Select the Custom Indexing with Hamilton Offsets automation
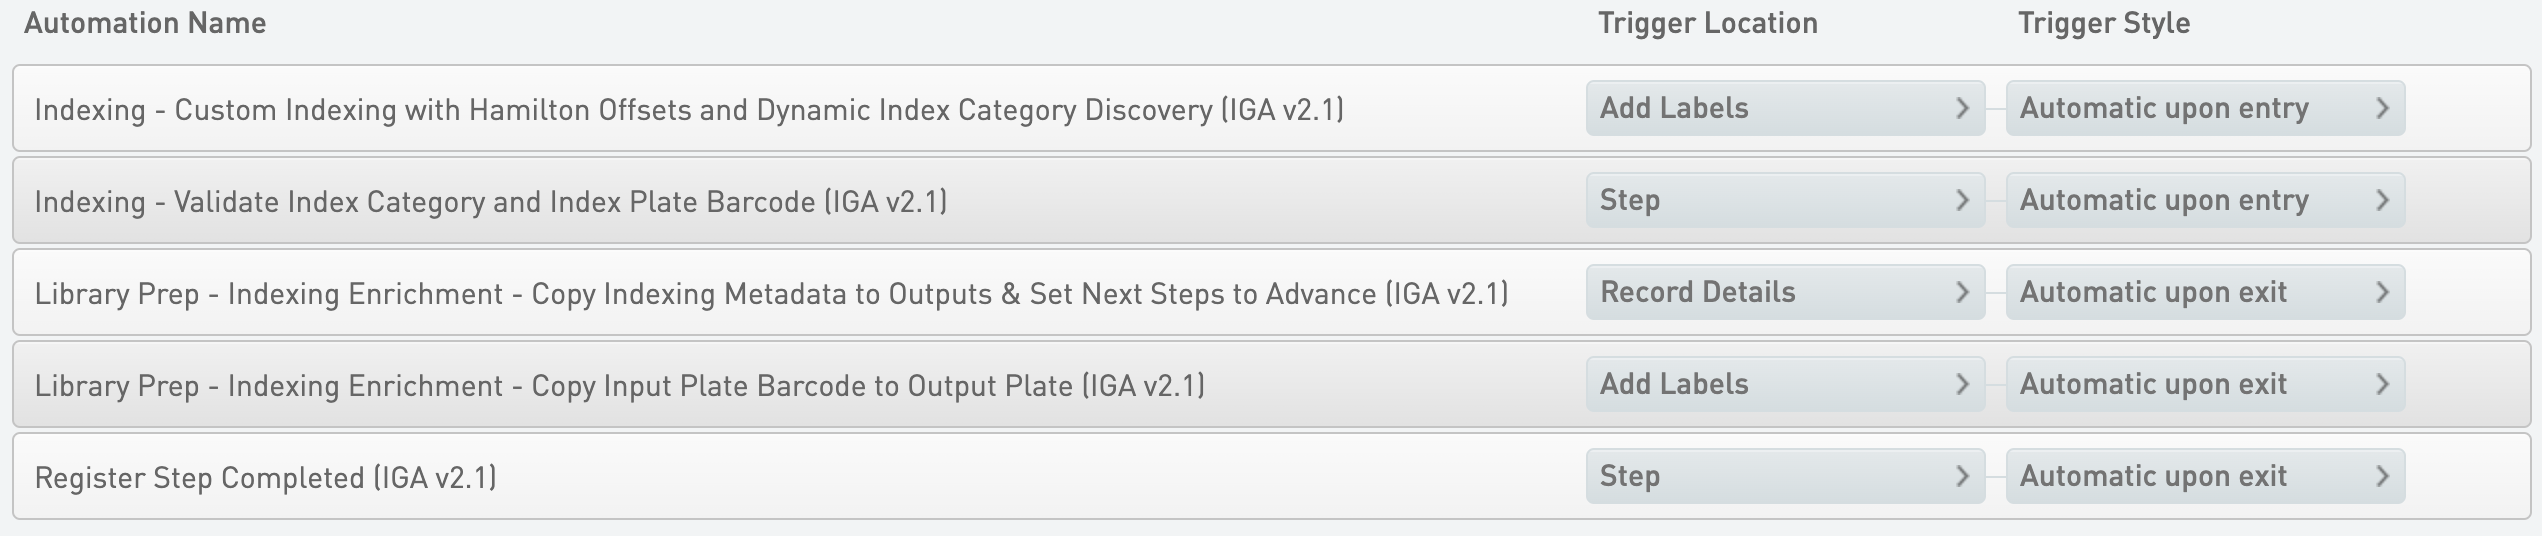Screen dimensions: 2542x536 pos(688,109)
